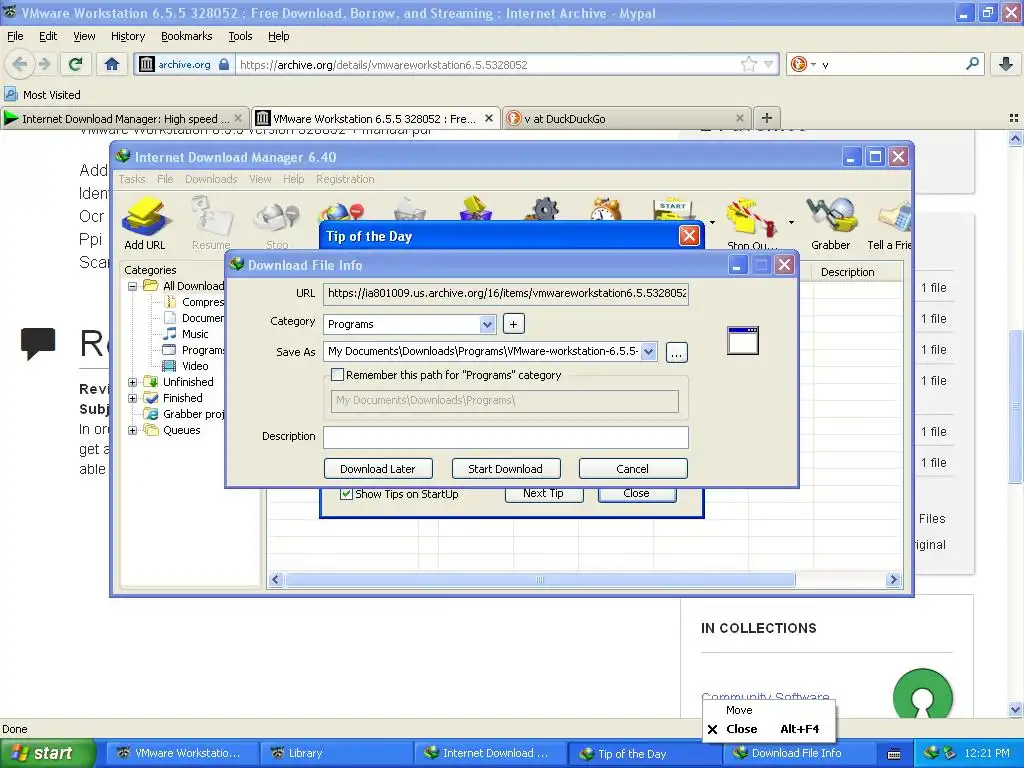The width and height of the screenshot is (1024, 768).
Task: Uncheck Show Tips on StartUp
Action: pos(347,494)
